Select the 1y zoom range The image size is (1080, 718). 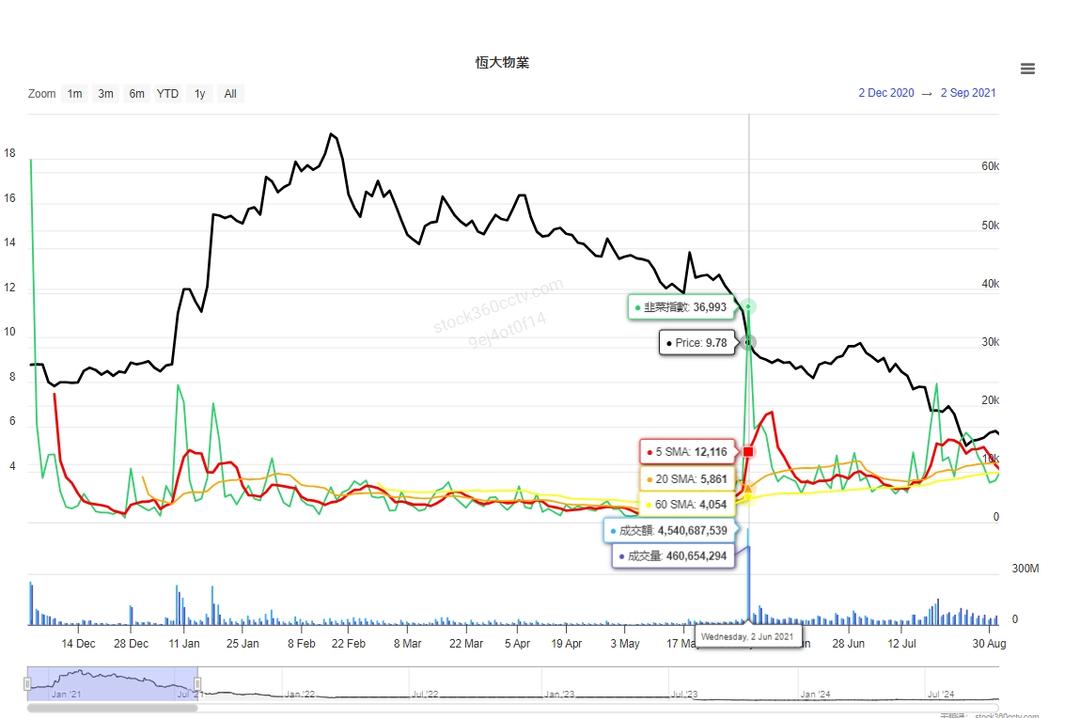200,94
